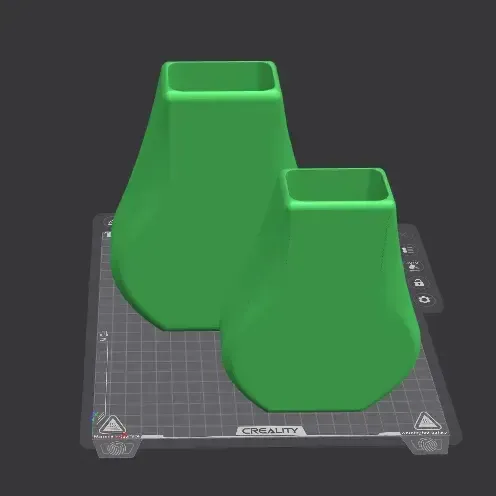Select the shorter green vase model
The height and width of the screenshot is (496, 496).
[x=327, y=300]
